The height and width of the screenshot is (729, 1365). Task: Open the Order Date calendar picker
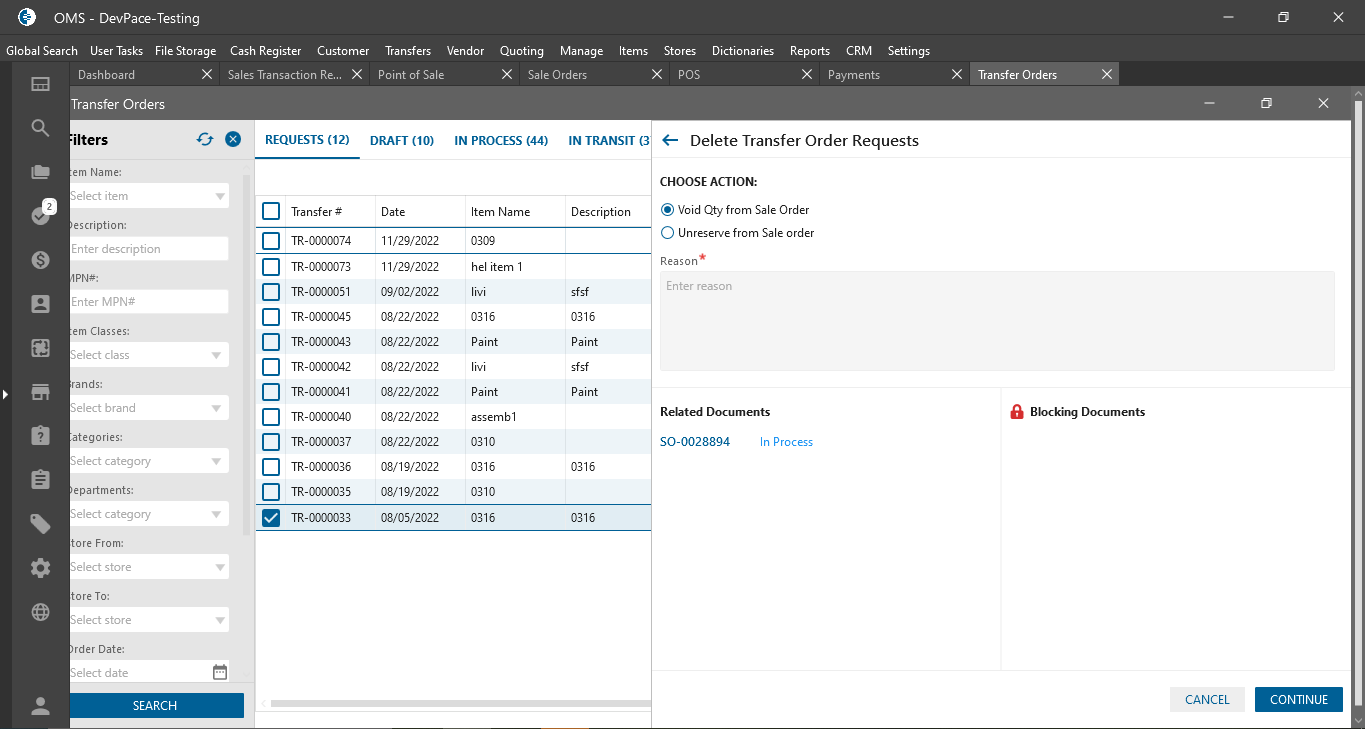pos(220,673)
